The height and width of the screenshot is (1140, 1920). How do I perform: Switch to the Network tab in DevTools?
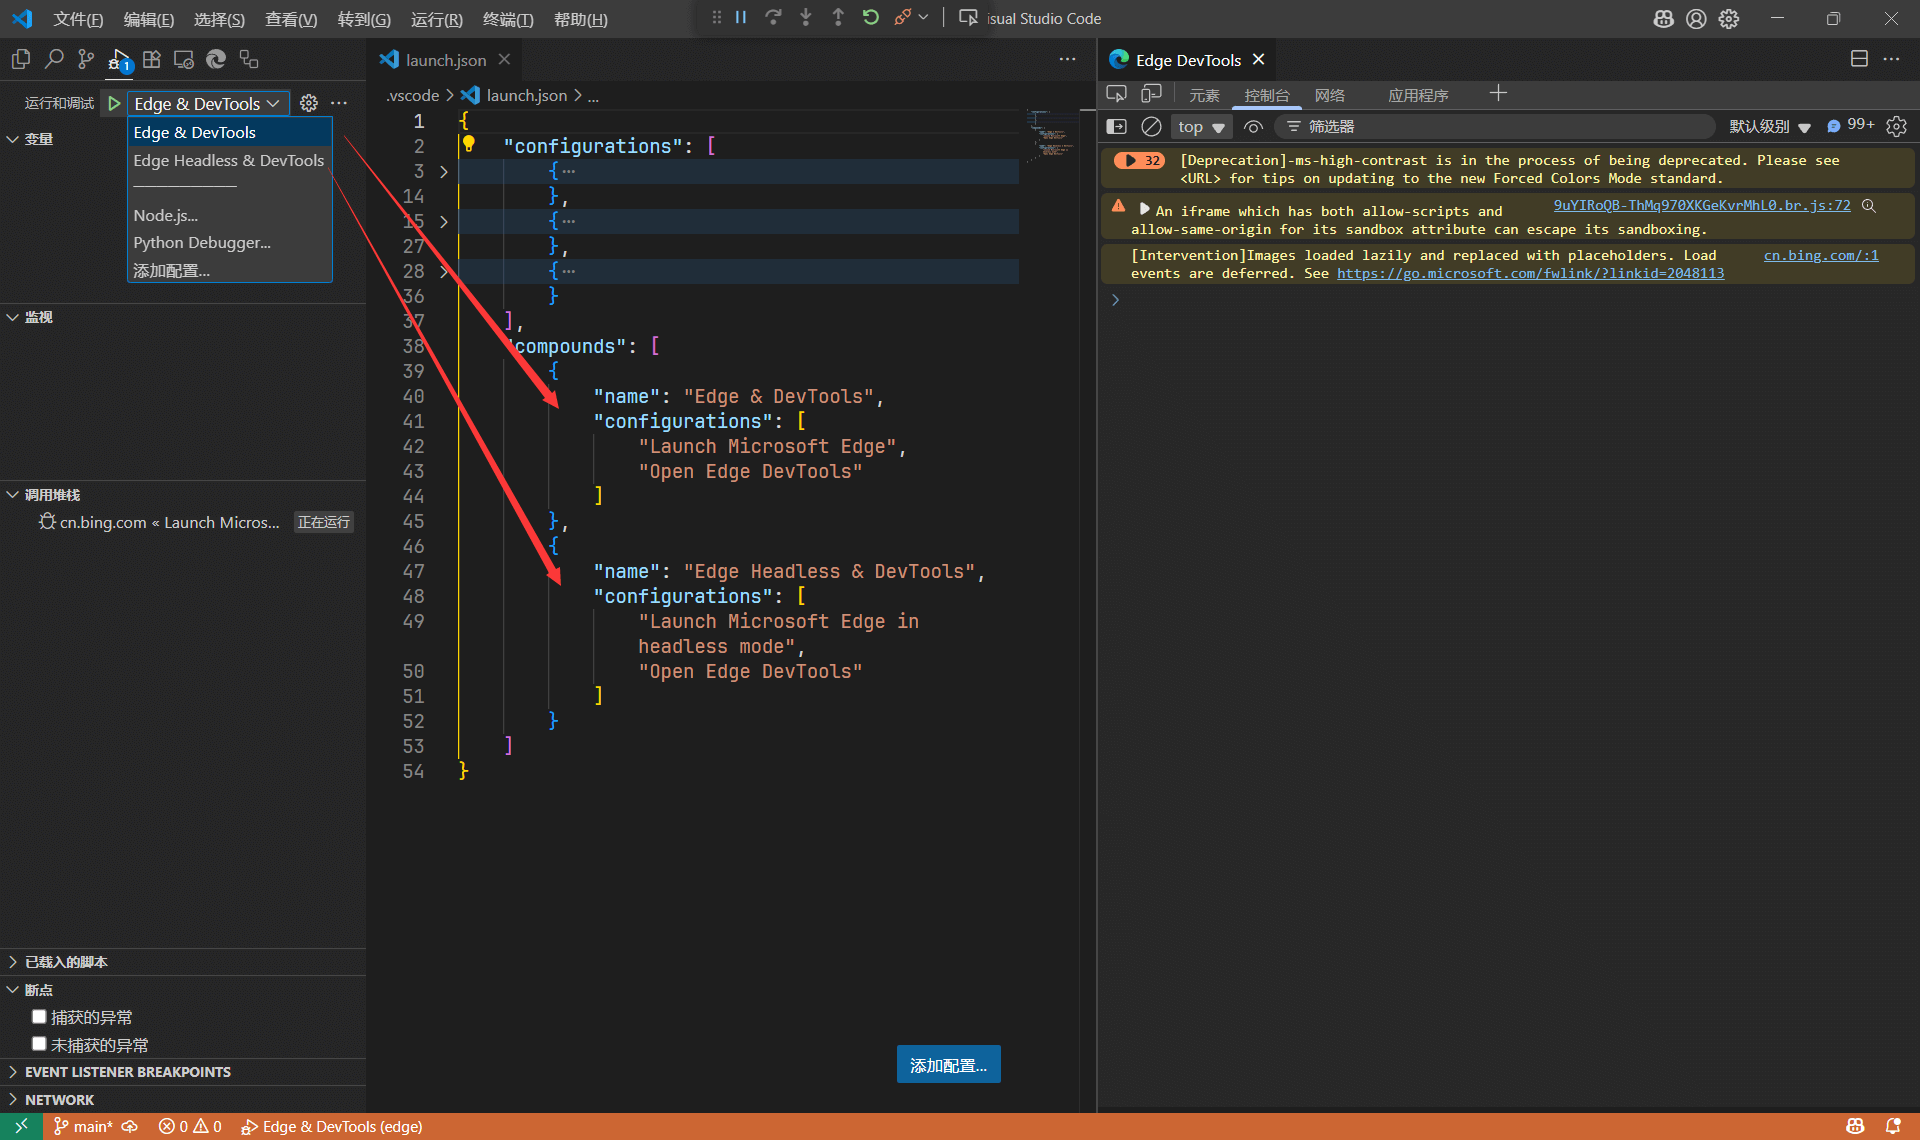click(x=1330, y=95)
